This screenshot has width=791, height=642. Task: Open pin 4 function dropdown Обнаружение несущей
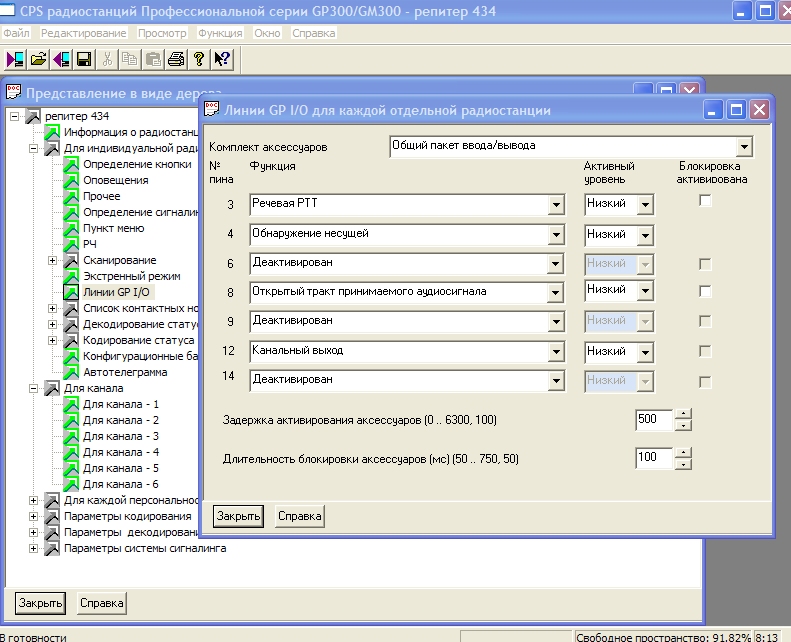point(556,235)
